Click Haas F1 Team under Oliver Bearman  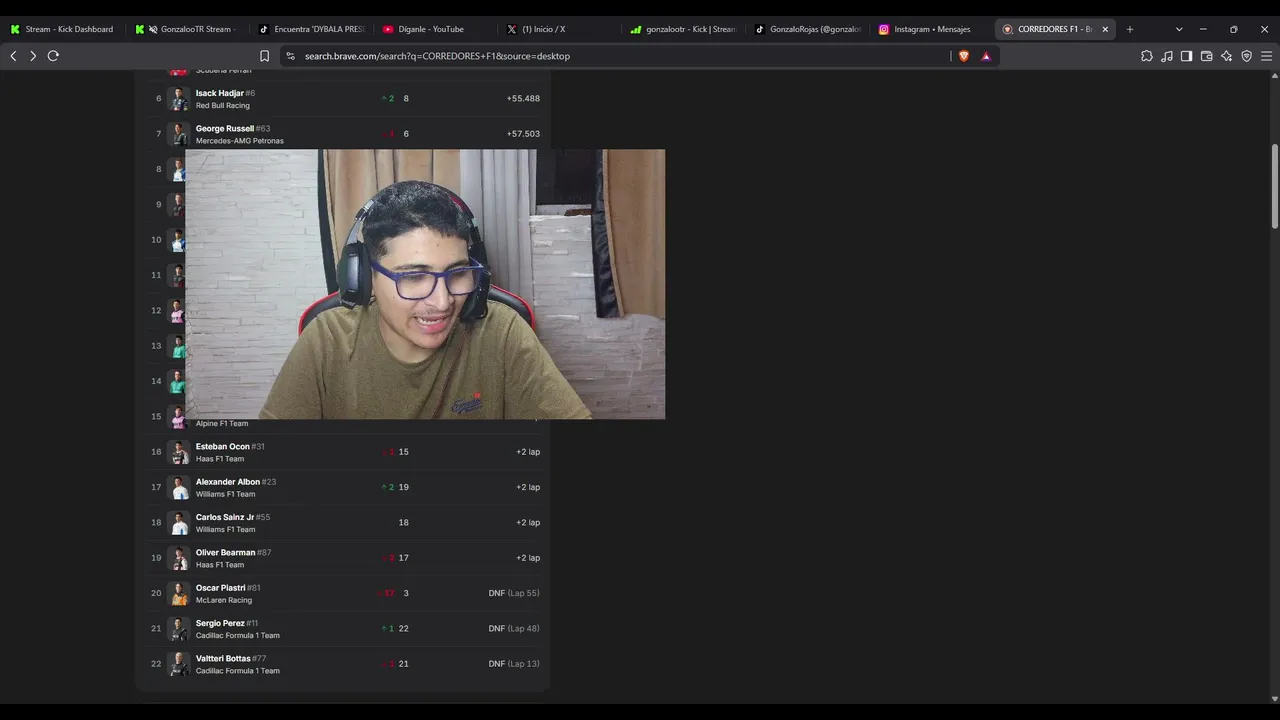click(220, 565)
